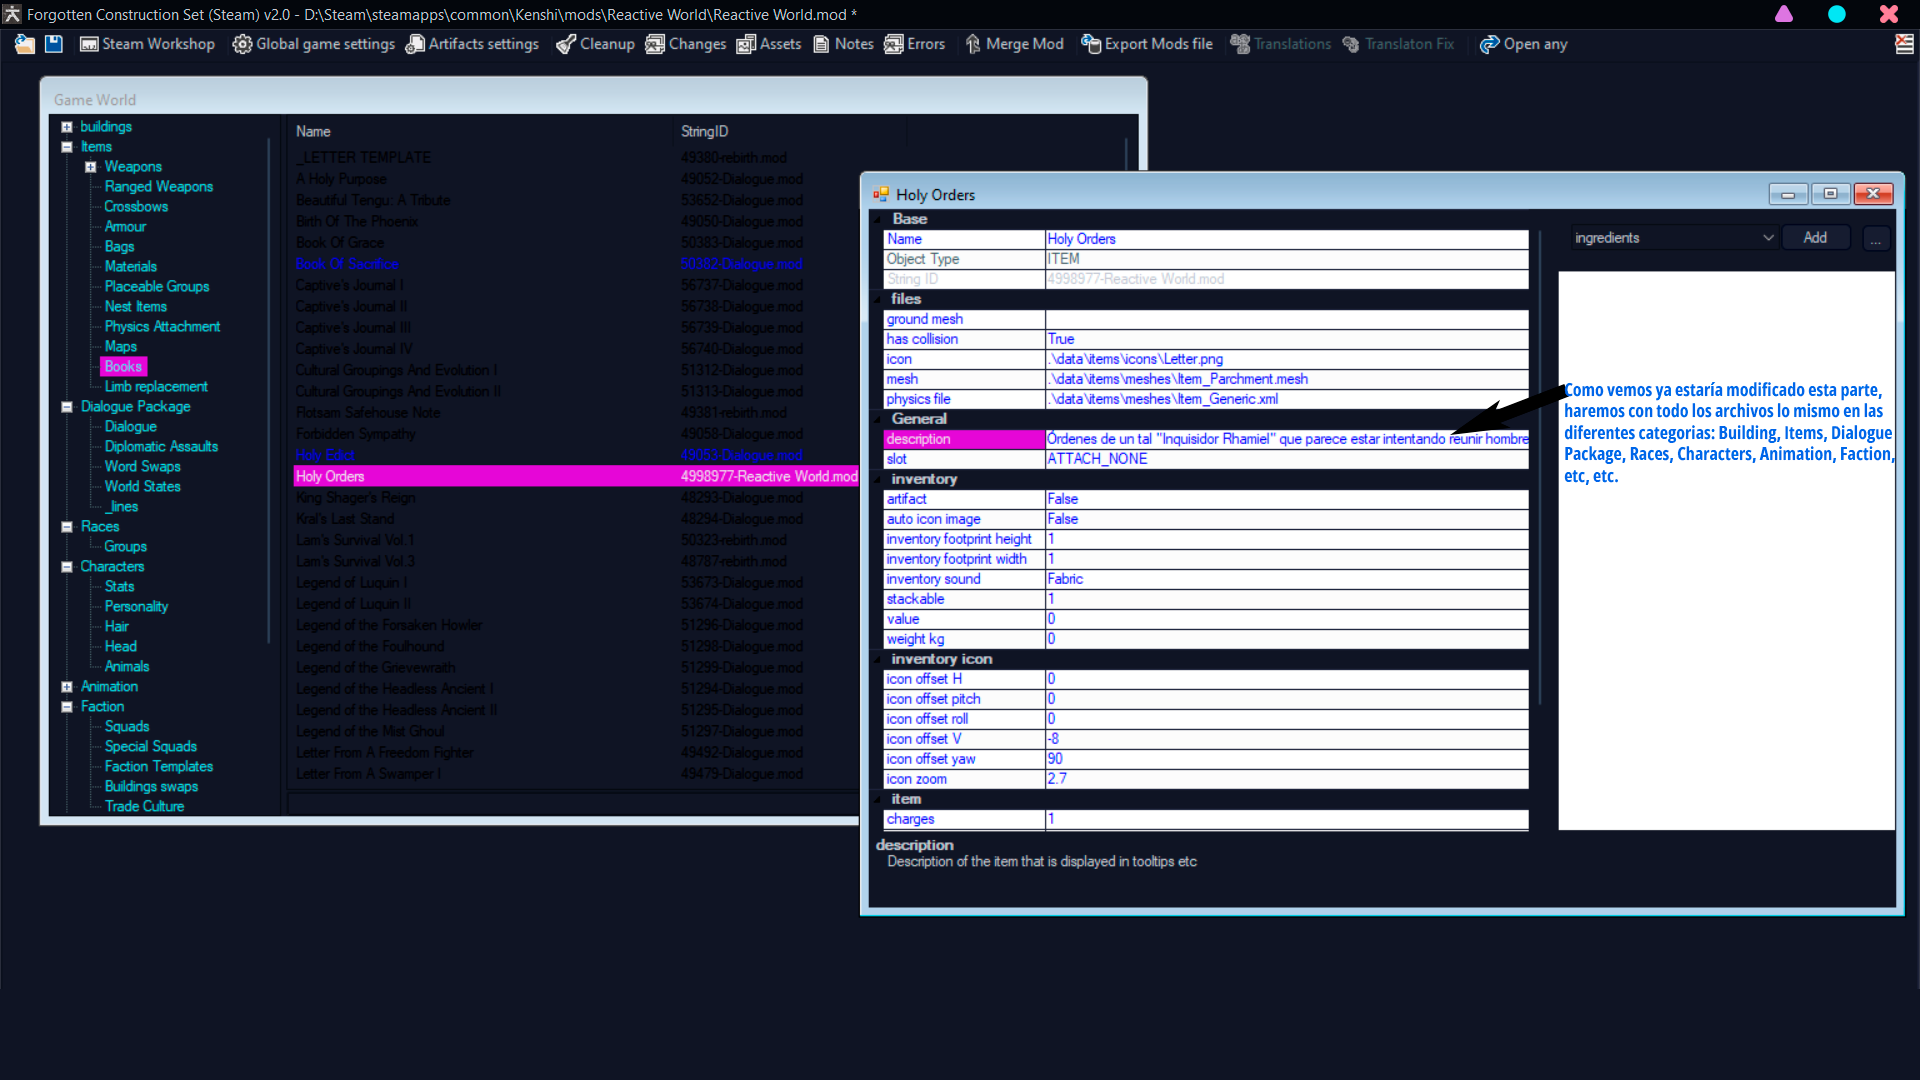1920x1080 pixels.
Task: Open Steam Workshop from the toolbar
Action: pyautogui.click(x=147, y=44)
